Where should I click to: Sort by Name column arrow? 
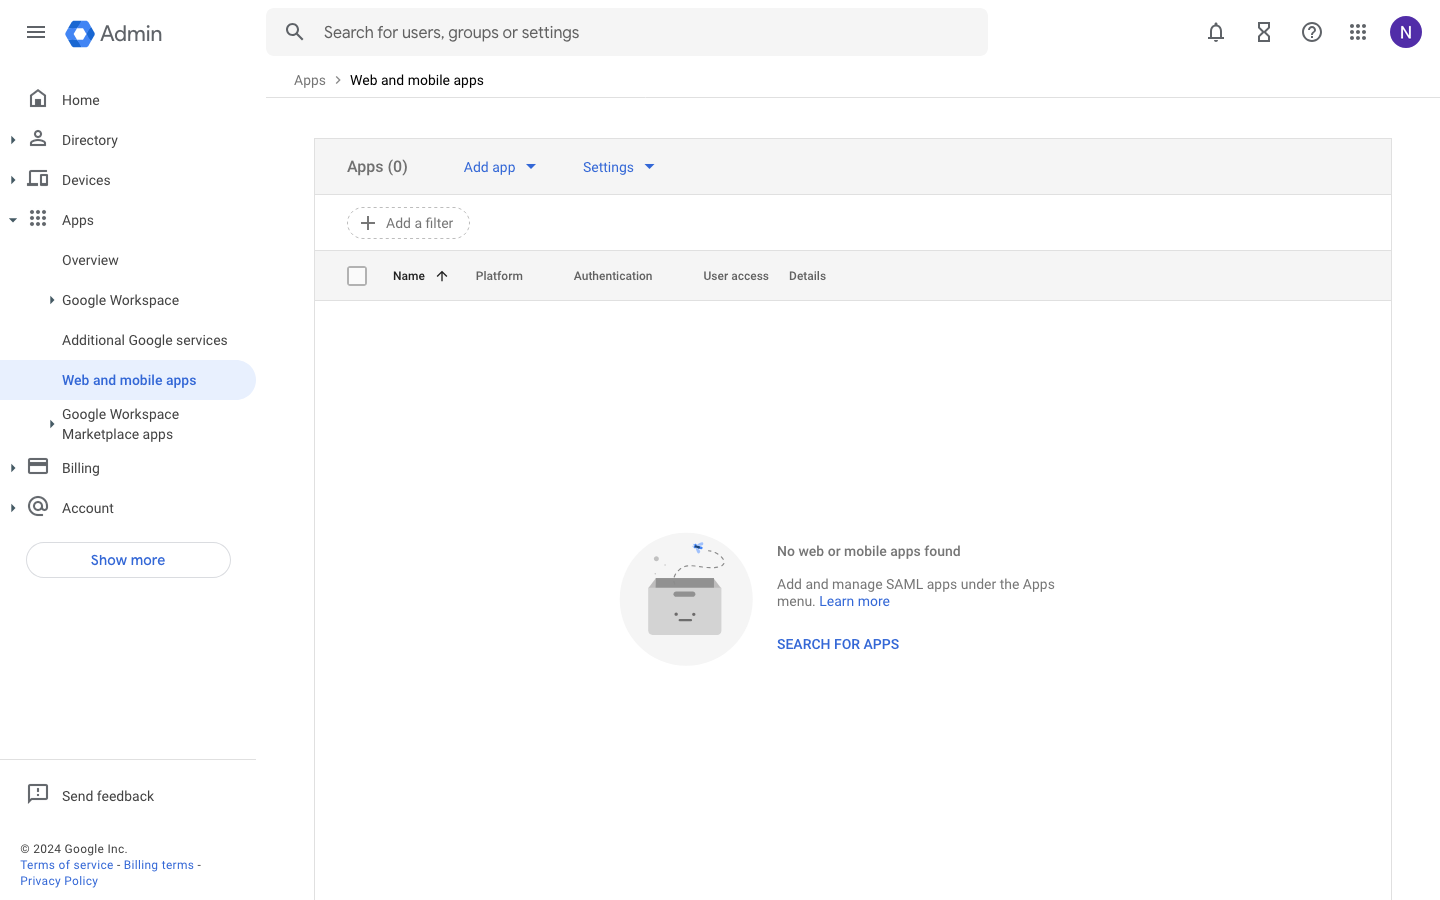click(x=442, y=276)
